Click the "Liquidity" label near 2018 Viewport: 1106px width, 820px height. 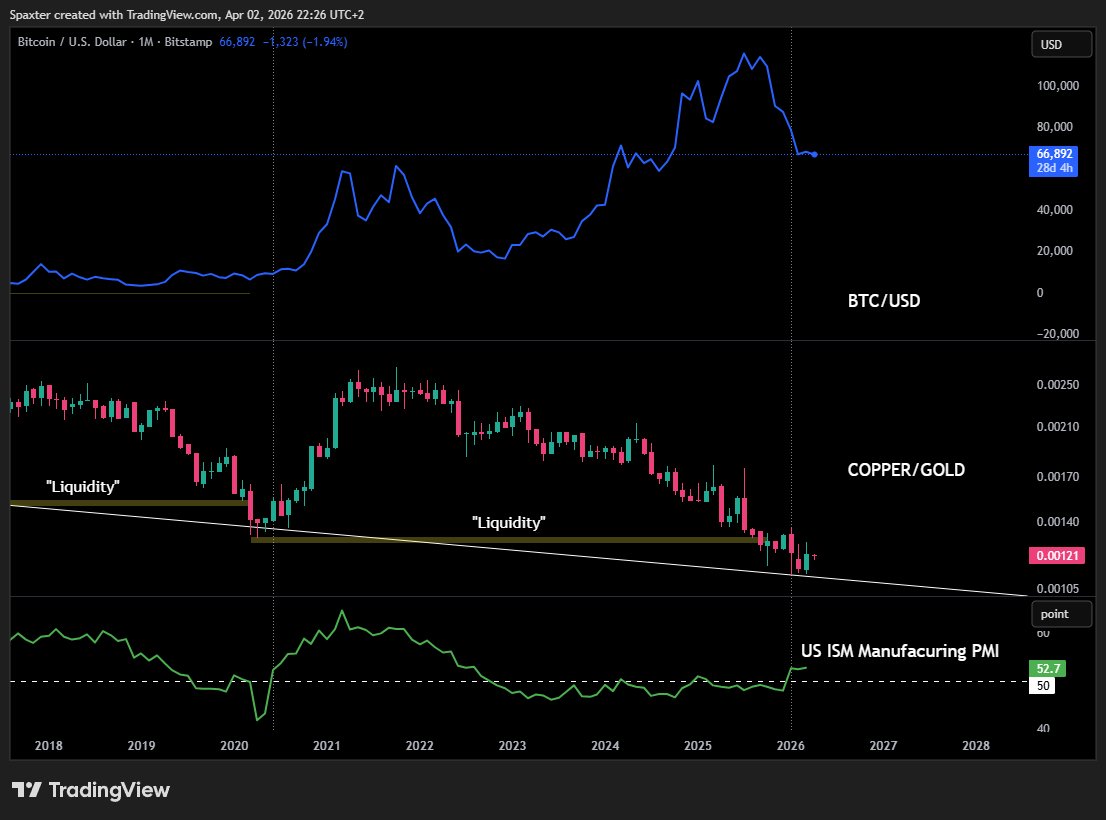coord(83,487)
